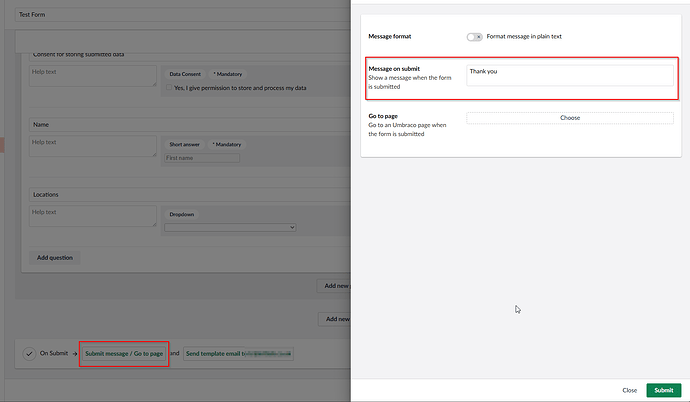Click the Data Consent field type tag
This screenshot has height=402, width=690.
[185, 74]
